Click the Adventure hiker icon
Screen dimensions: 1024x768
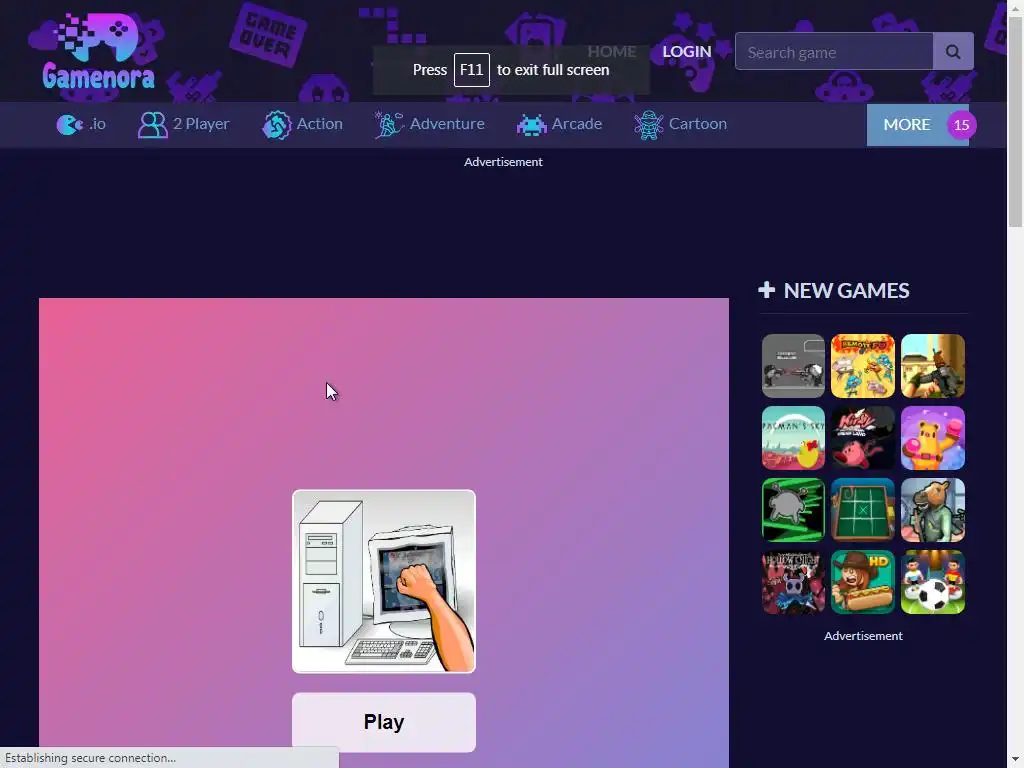(x=389, y=124)
